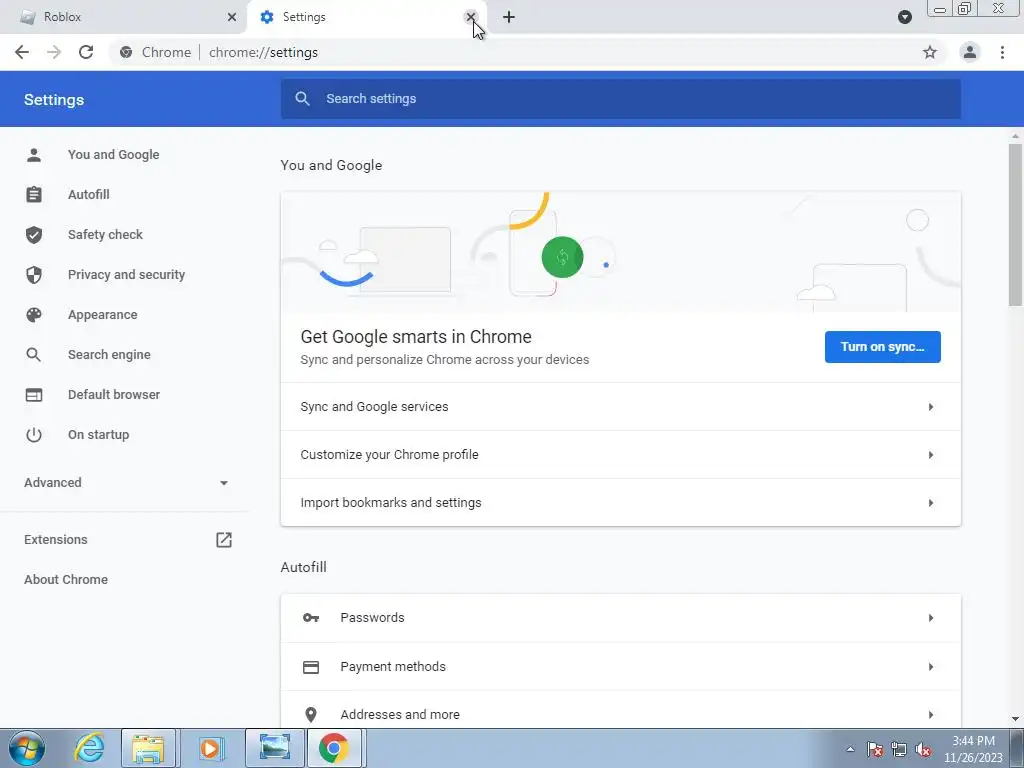
Task: Go to On startup settings
Action: [x=99, y=435]
